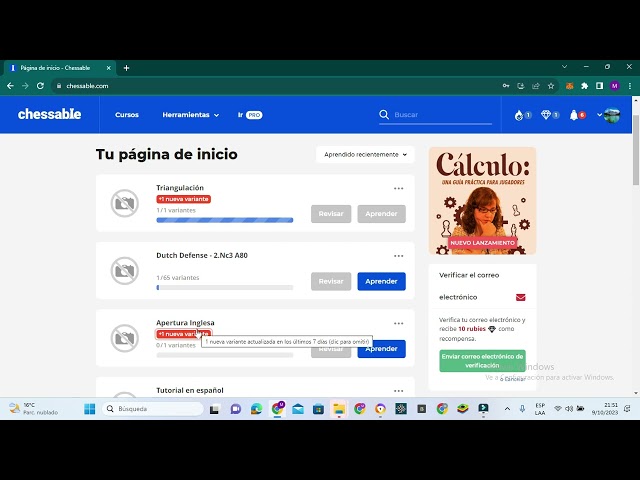Open the Aprendido recientemente sort dropdown
640x480 pixels.
(365, 154)
